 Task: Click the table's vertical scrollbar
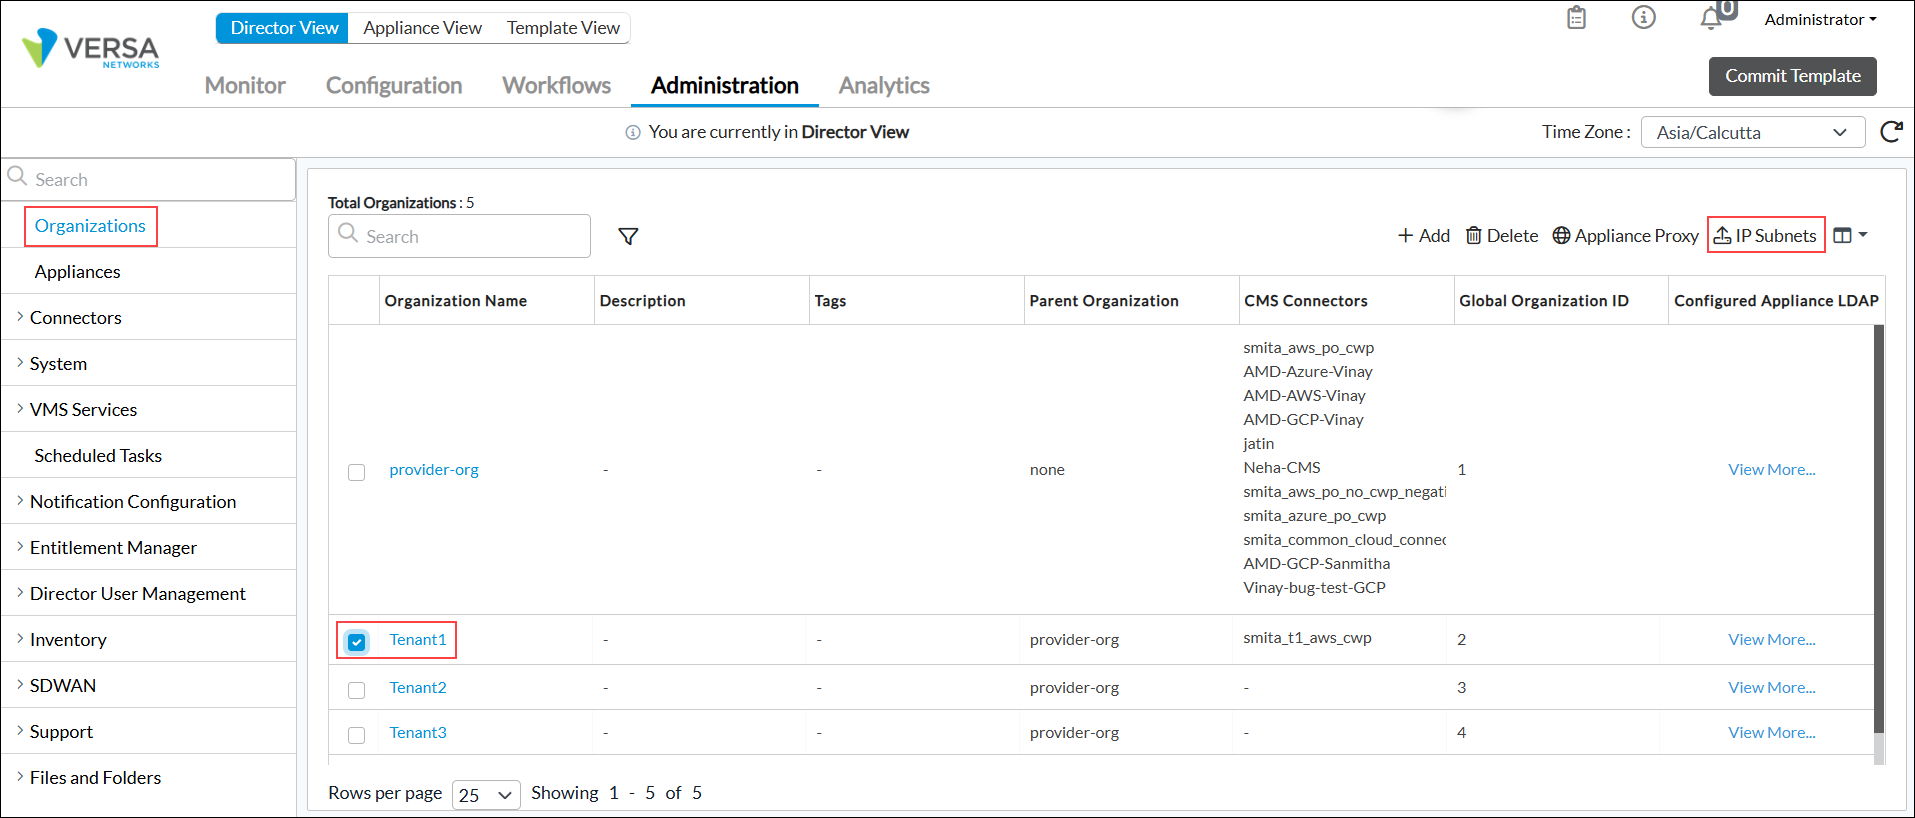coord(1878,530)
